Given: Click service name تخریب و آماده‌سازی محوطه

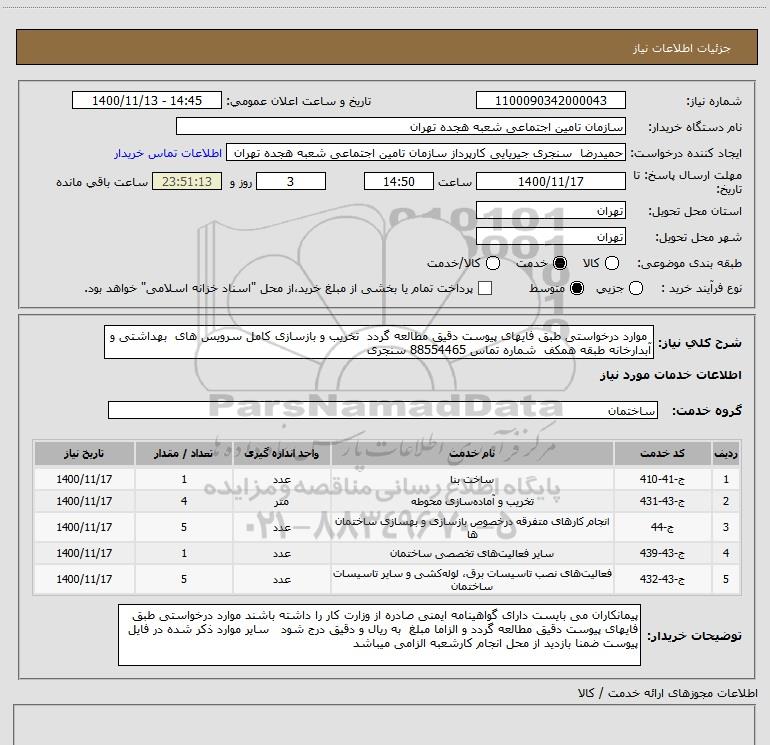Looking at the screenshot, I should pos(472,501).
